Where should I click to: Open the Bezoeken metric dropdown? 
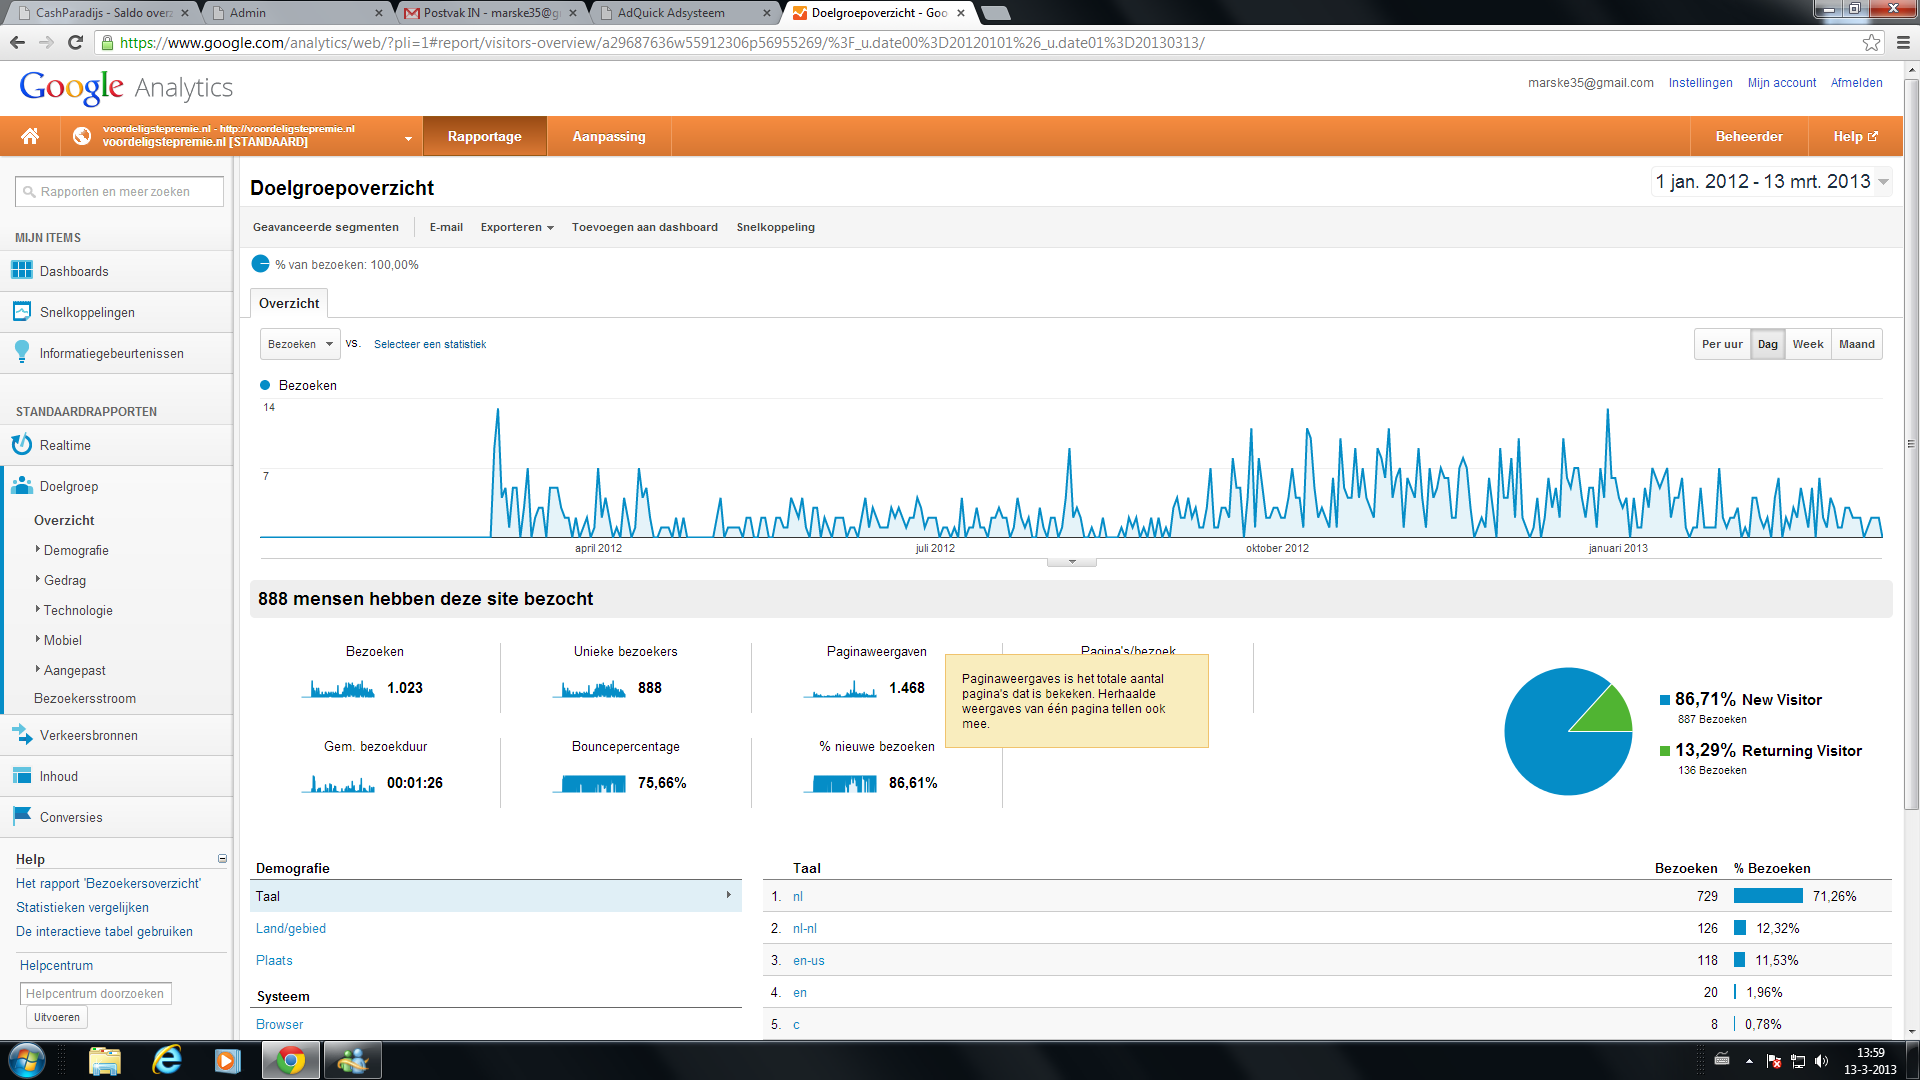[x=300, y=344]
